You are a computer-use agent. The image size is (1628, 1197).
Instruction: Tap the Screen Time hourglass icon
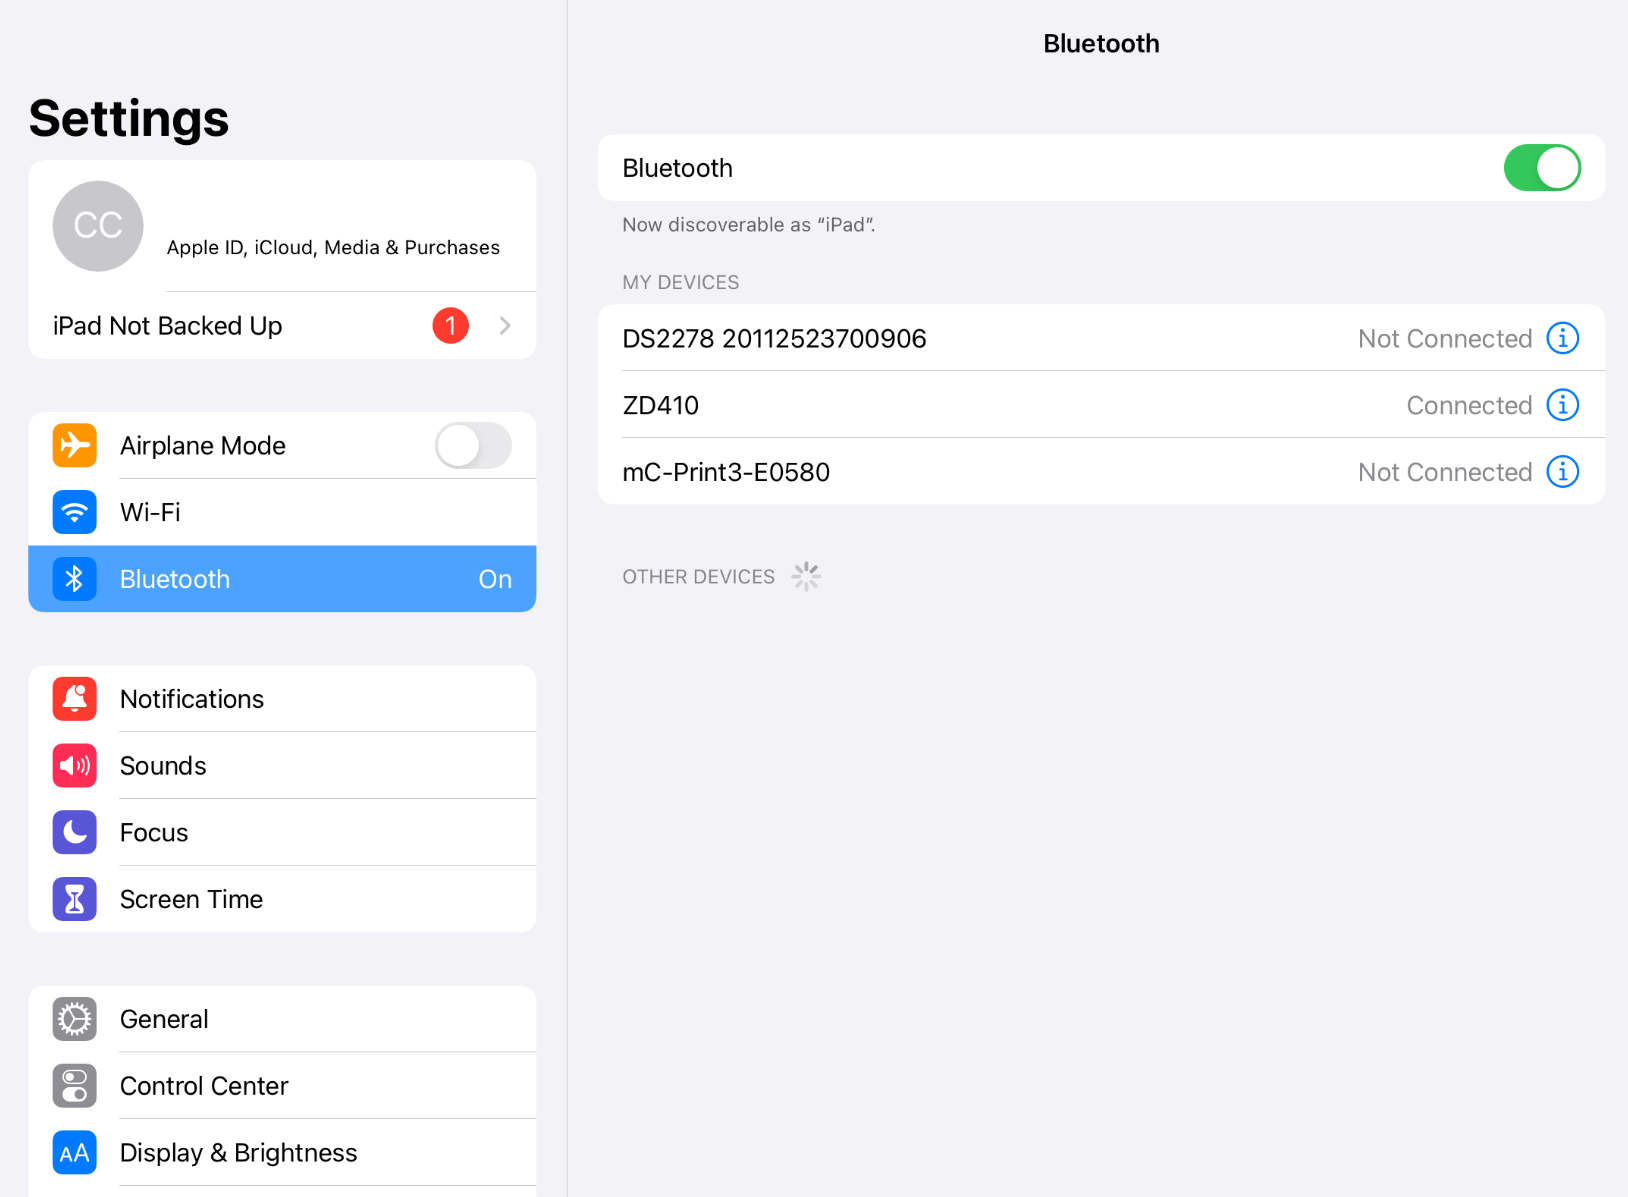75,899
